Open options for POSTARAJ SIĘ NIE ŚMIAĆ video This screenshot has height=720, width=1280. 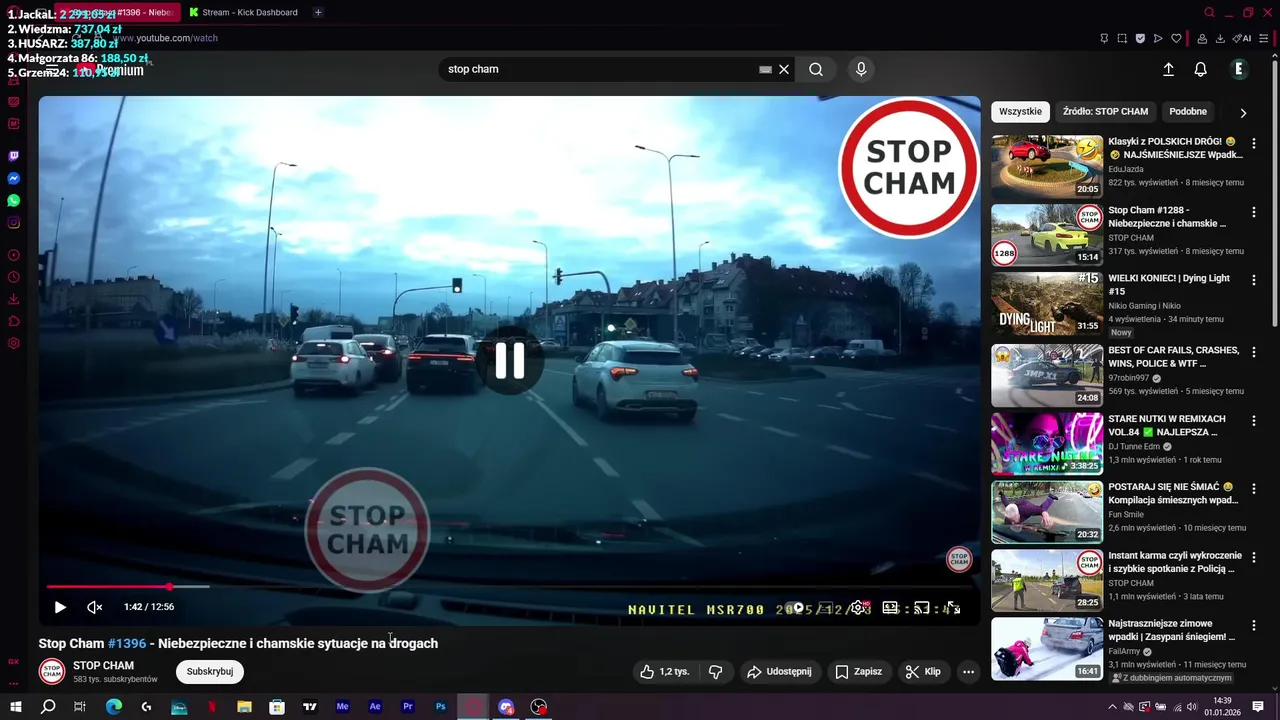(x=1253, y=488)
